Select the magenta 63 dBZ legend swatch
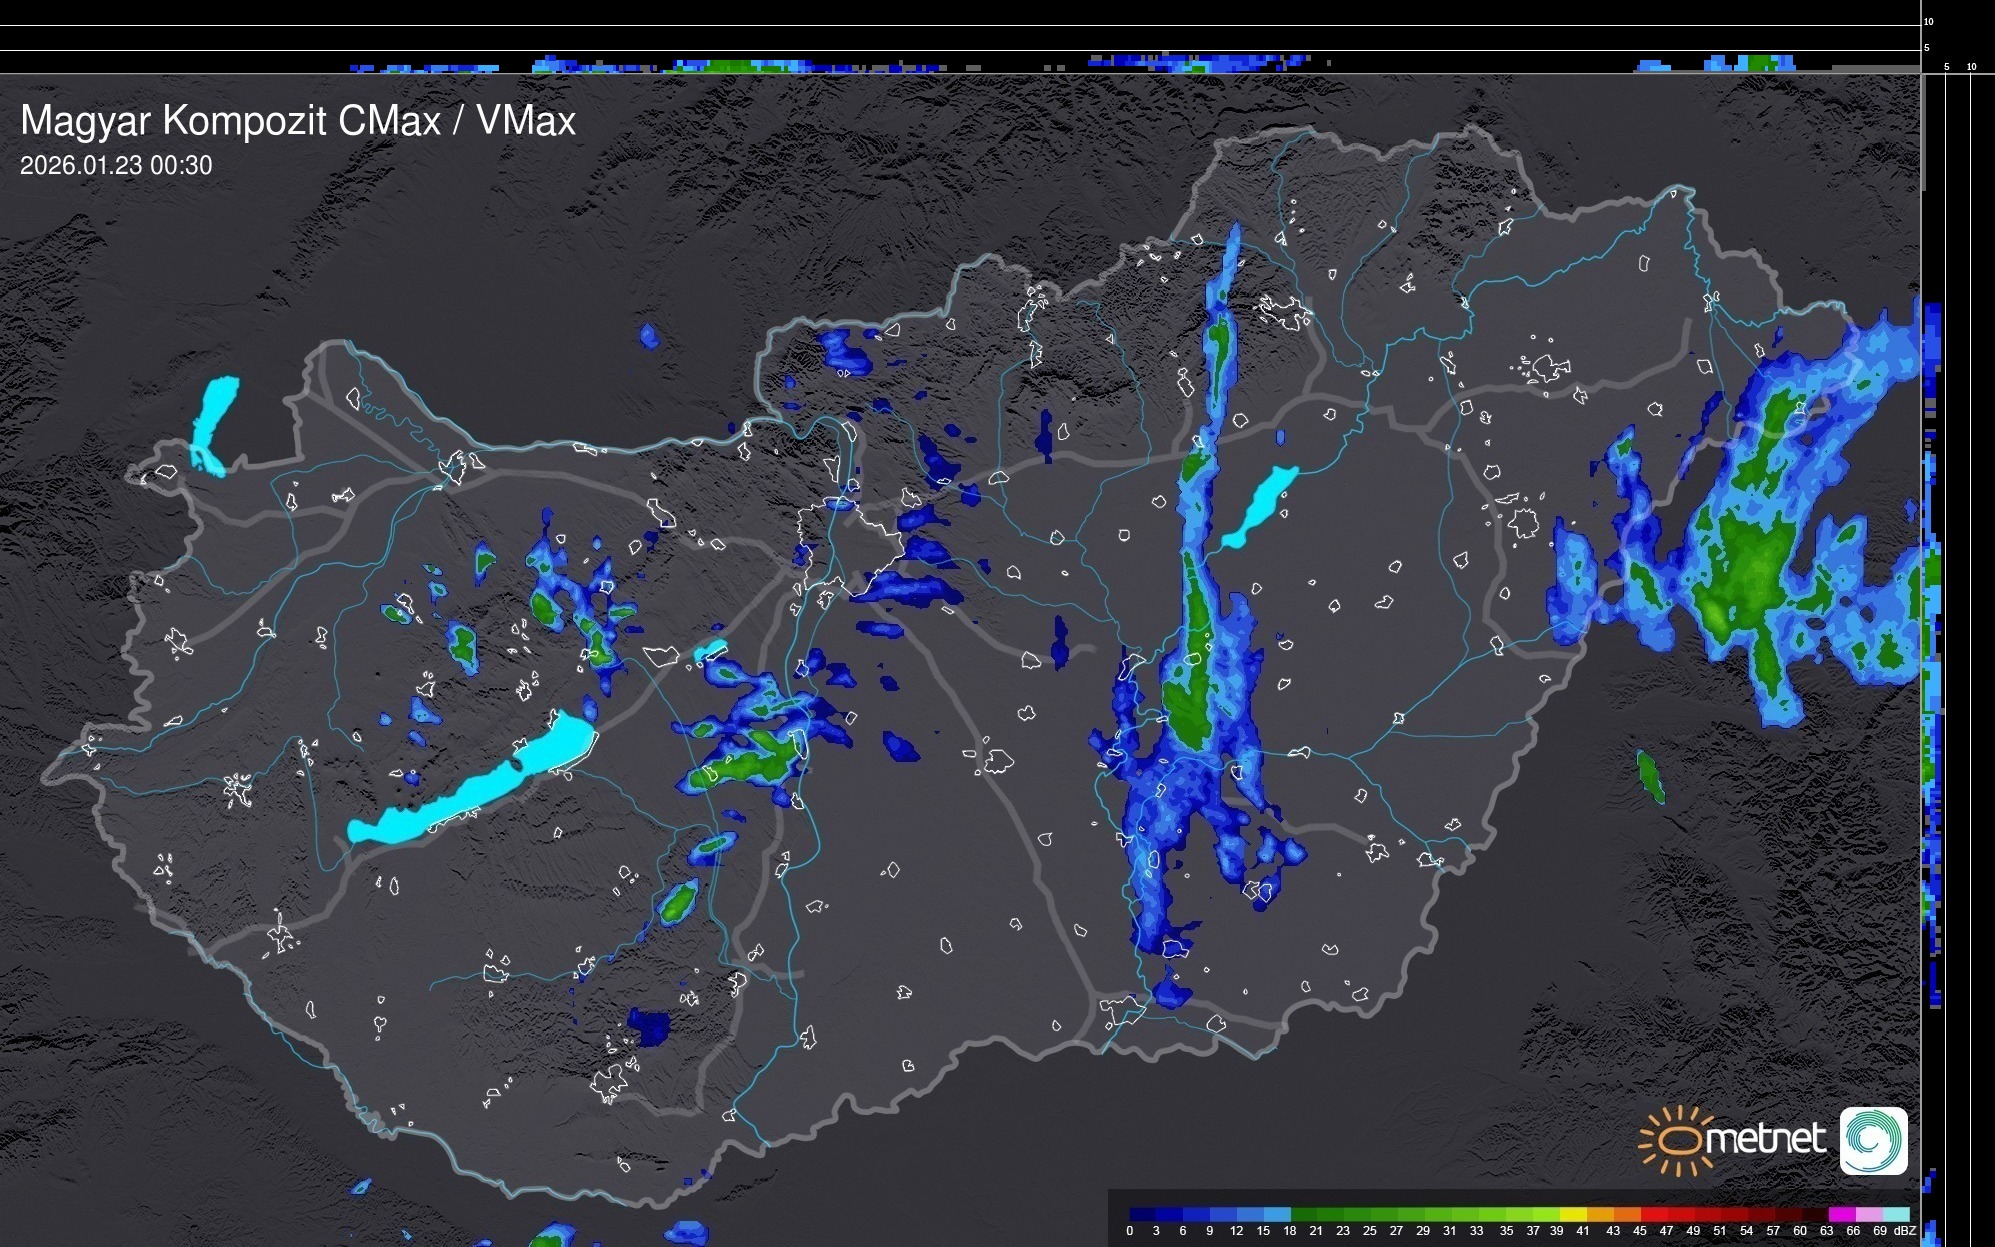 point(1842,1214)
